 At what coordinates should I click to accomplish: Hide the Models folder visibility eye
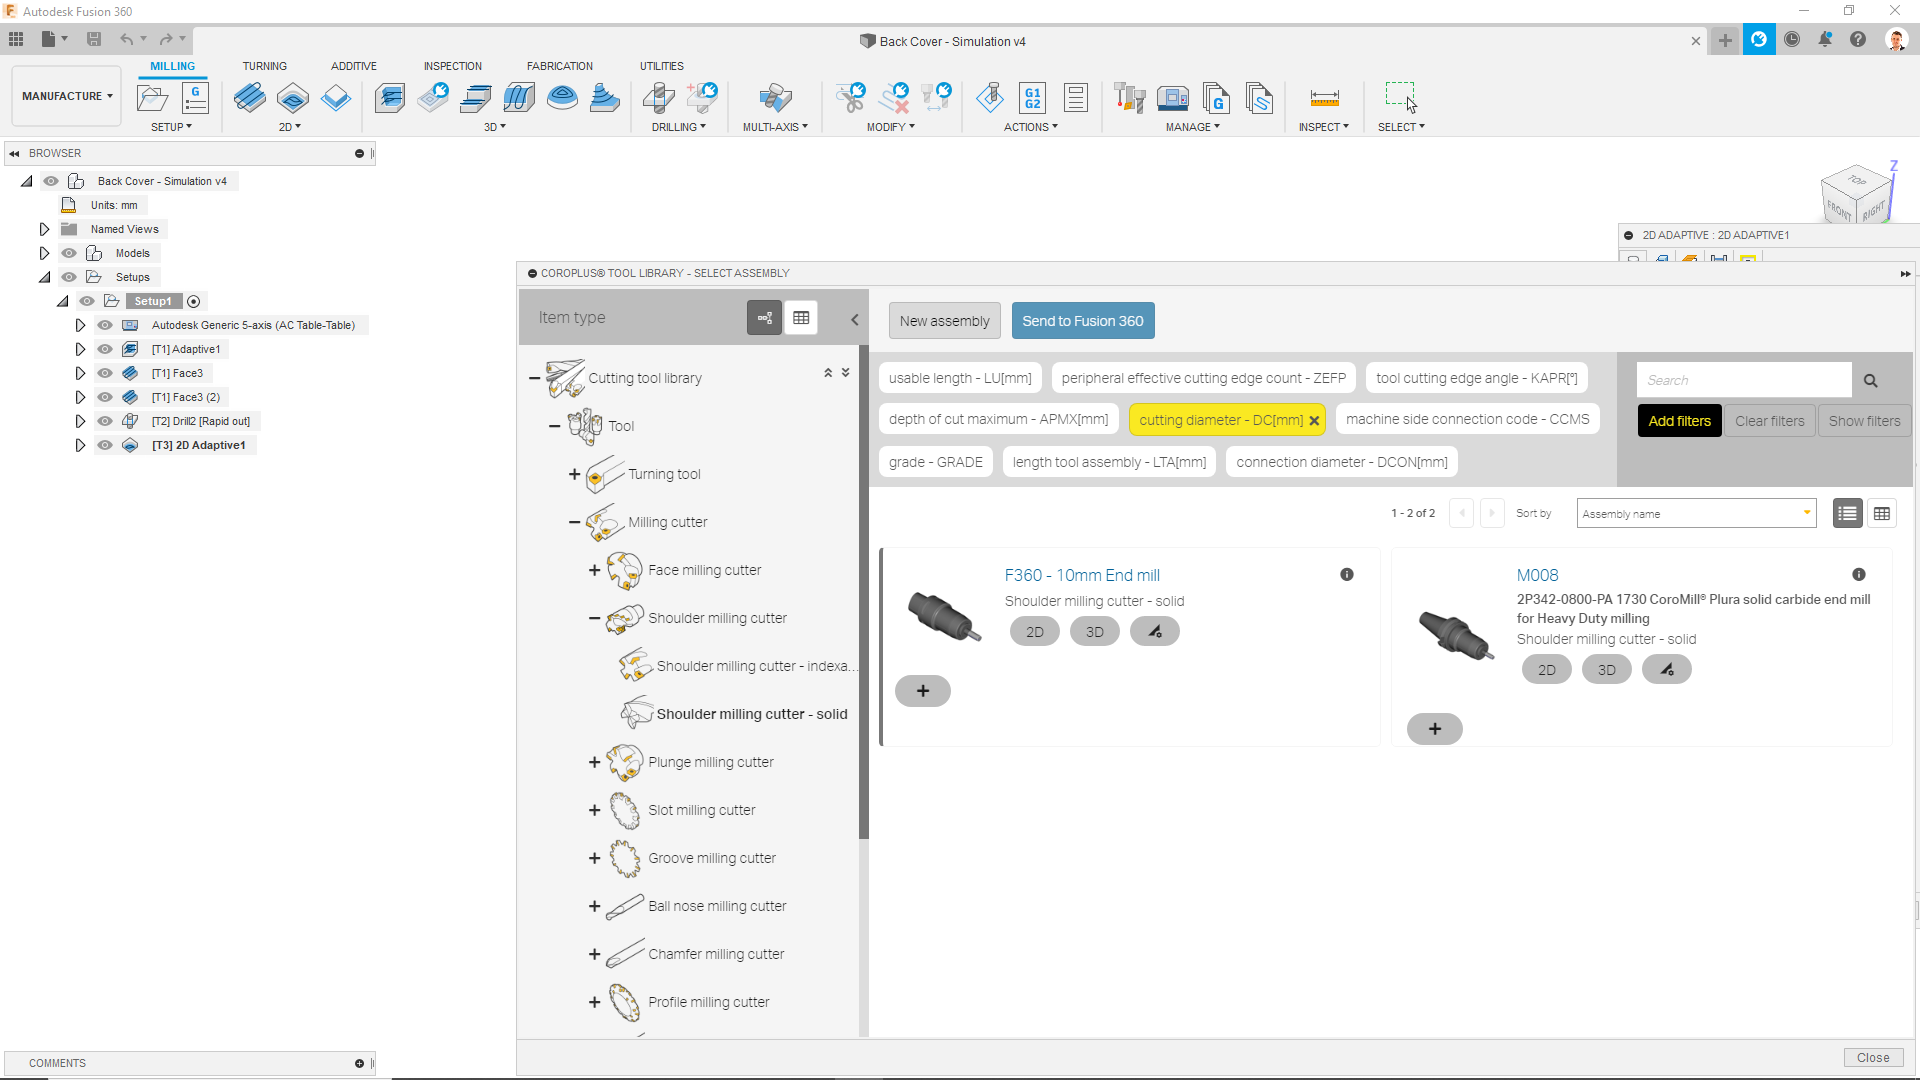tap(69, 253)
